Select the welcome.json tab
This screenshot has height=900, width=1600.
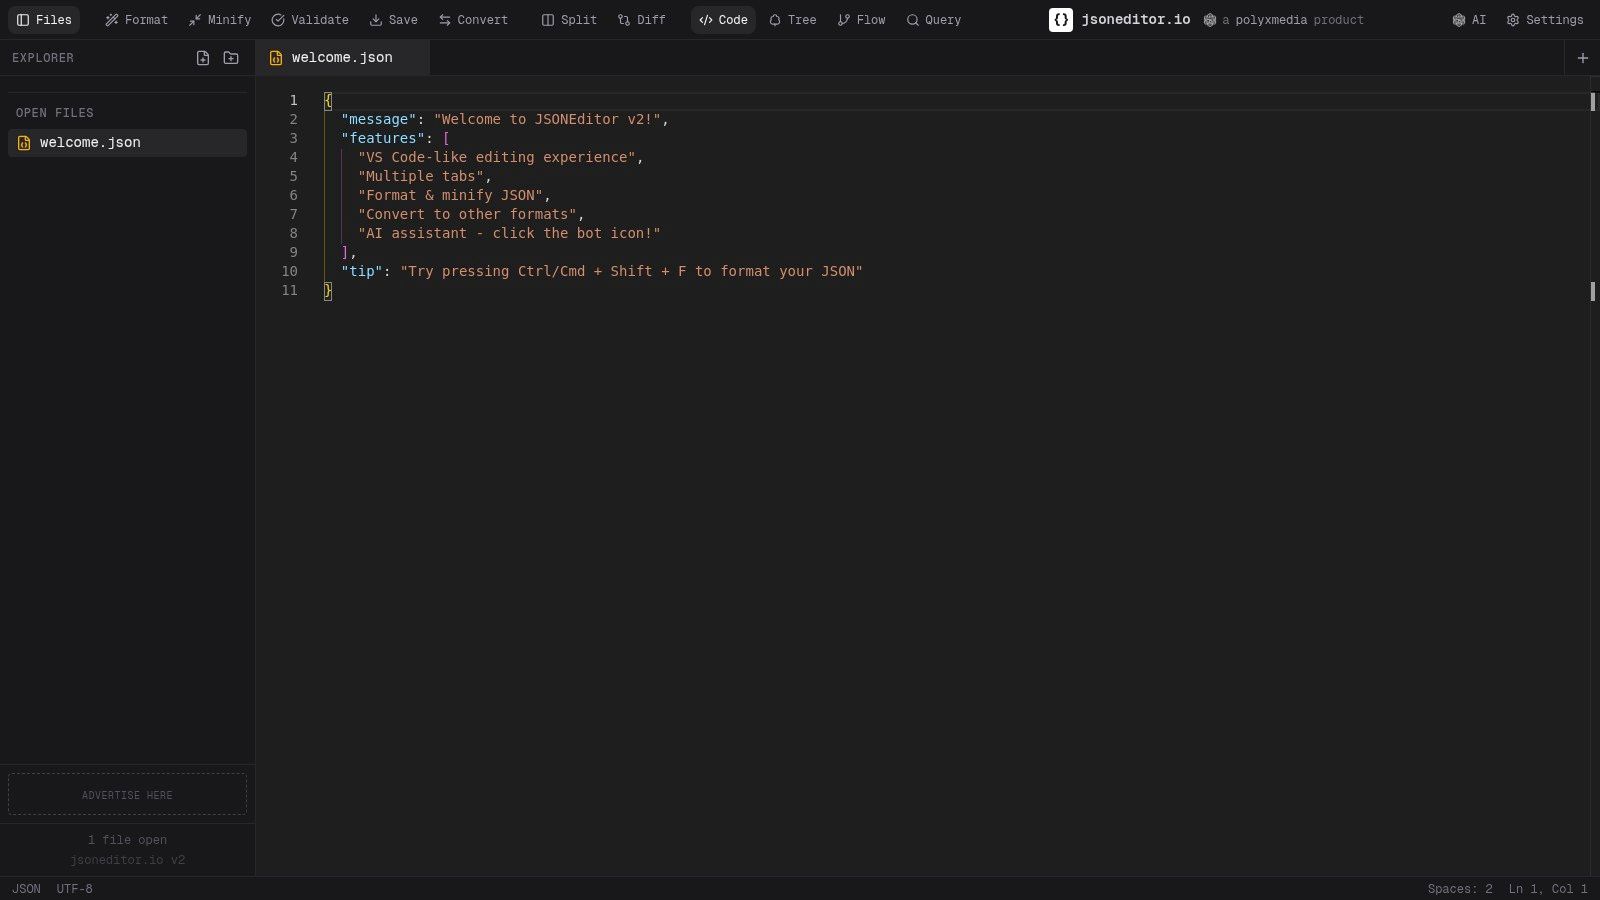(x=340, y=57)
